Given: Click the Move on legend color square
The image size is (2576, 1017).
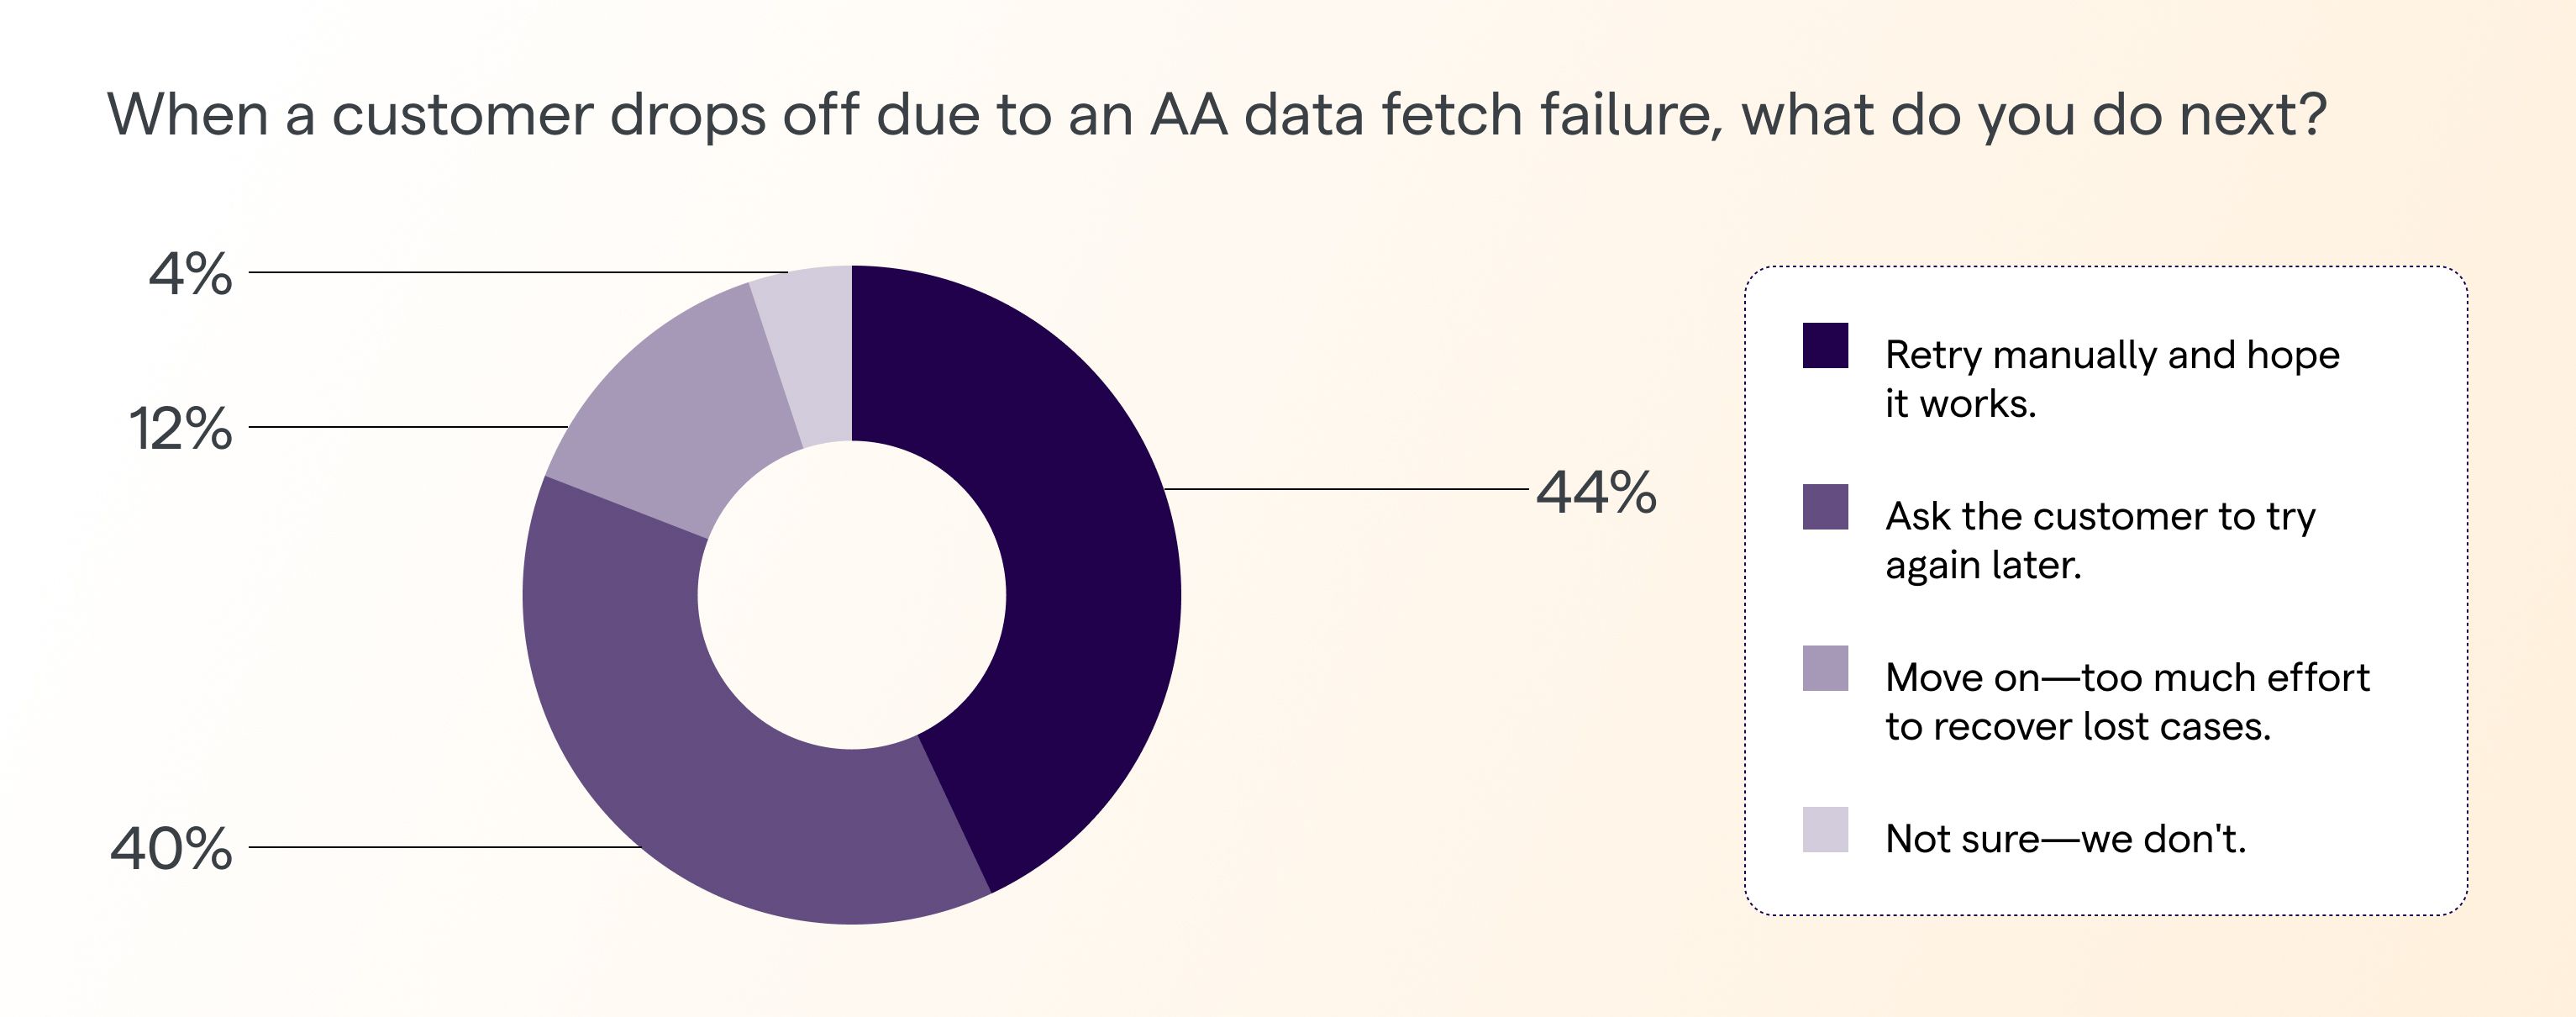Looking at the screenshot, I should (x=1825, y=668).
